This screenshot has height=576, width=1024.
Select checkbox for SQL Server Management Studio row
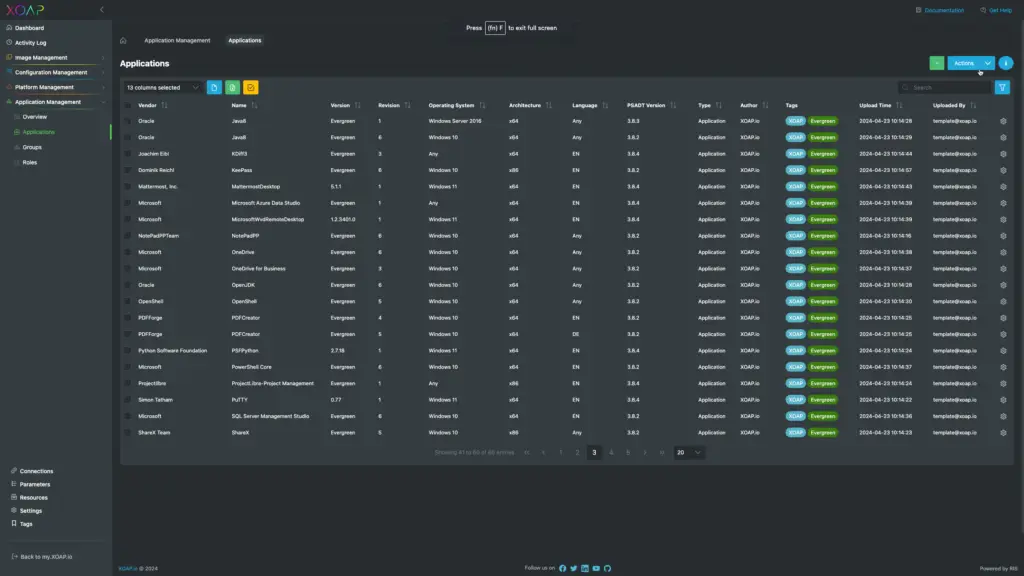(x=128, y=416)
